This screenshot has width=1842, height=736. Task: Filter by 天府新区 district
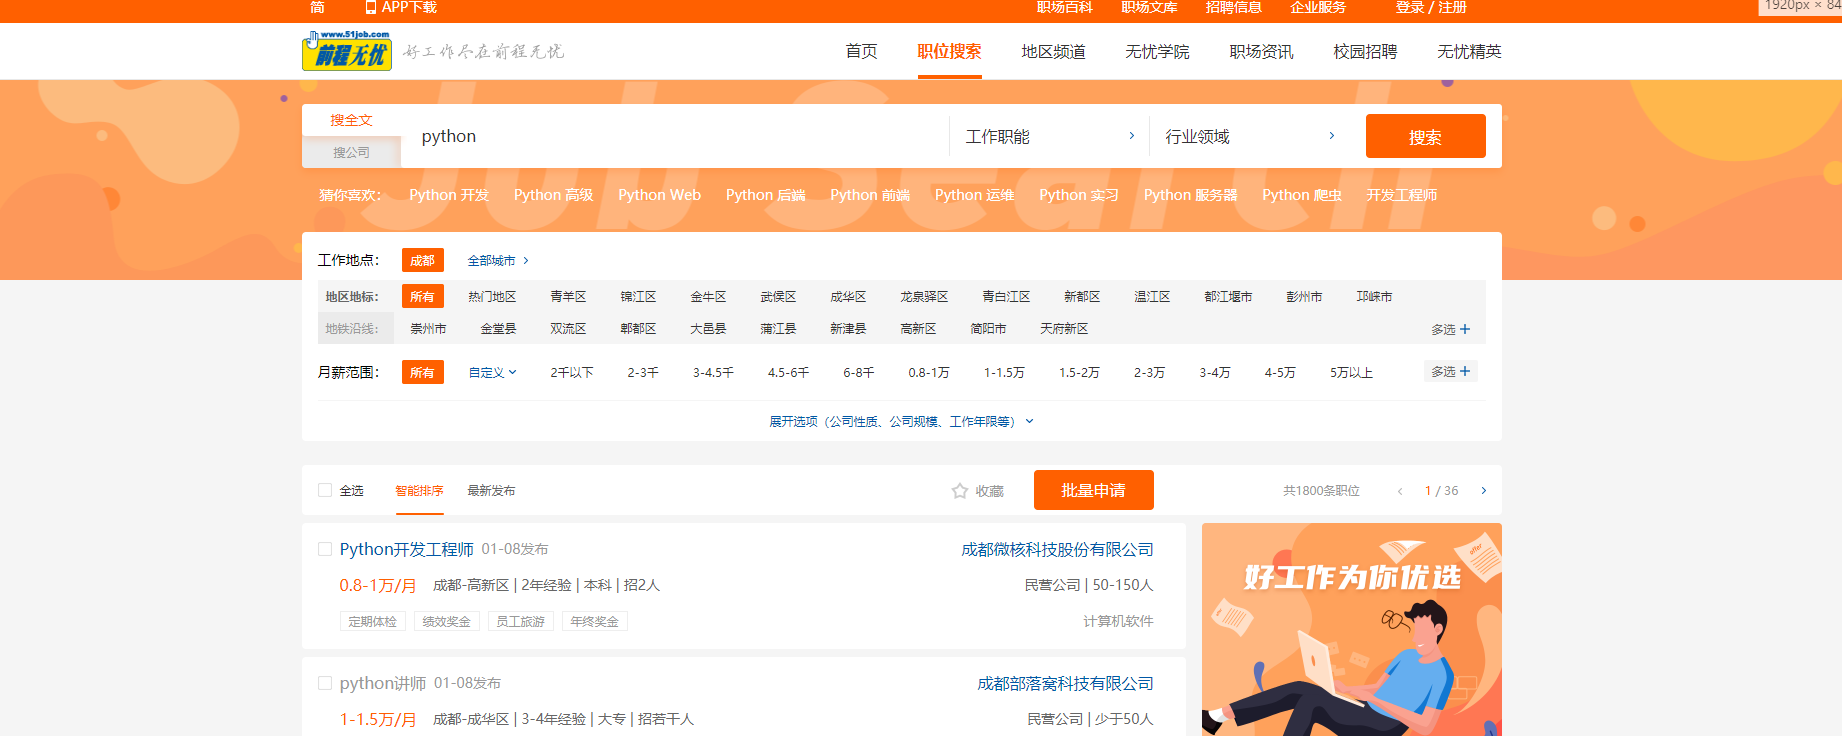[1064, 329]
